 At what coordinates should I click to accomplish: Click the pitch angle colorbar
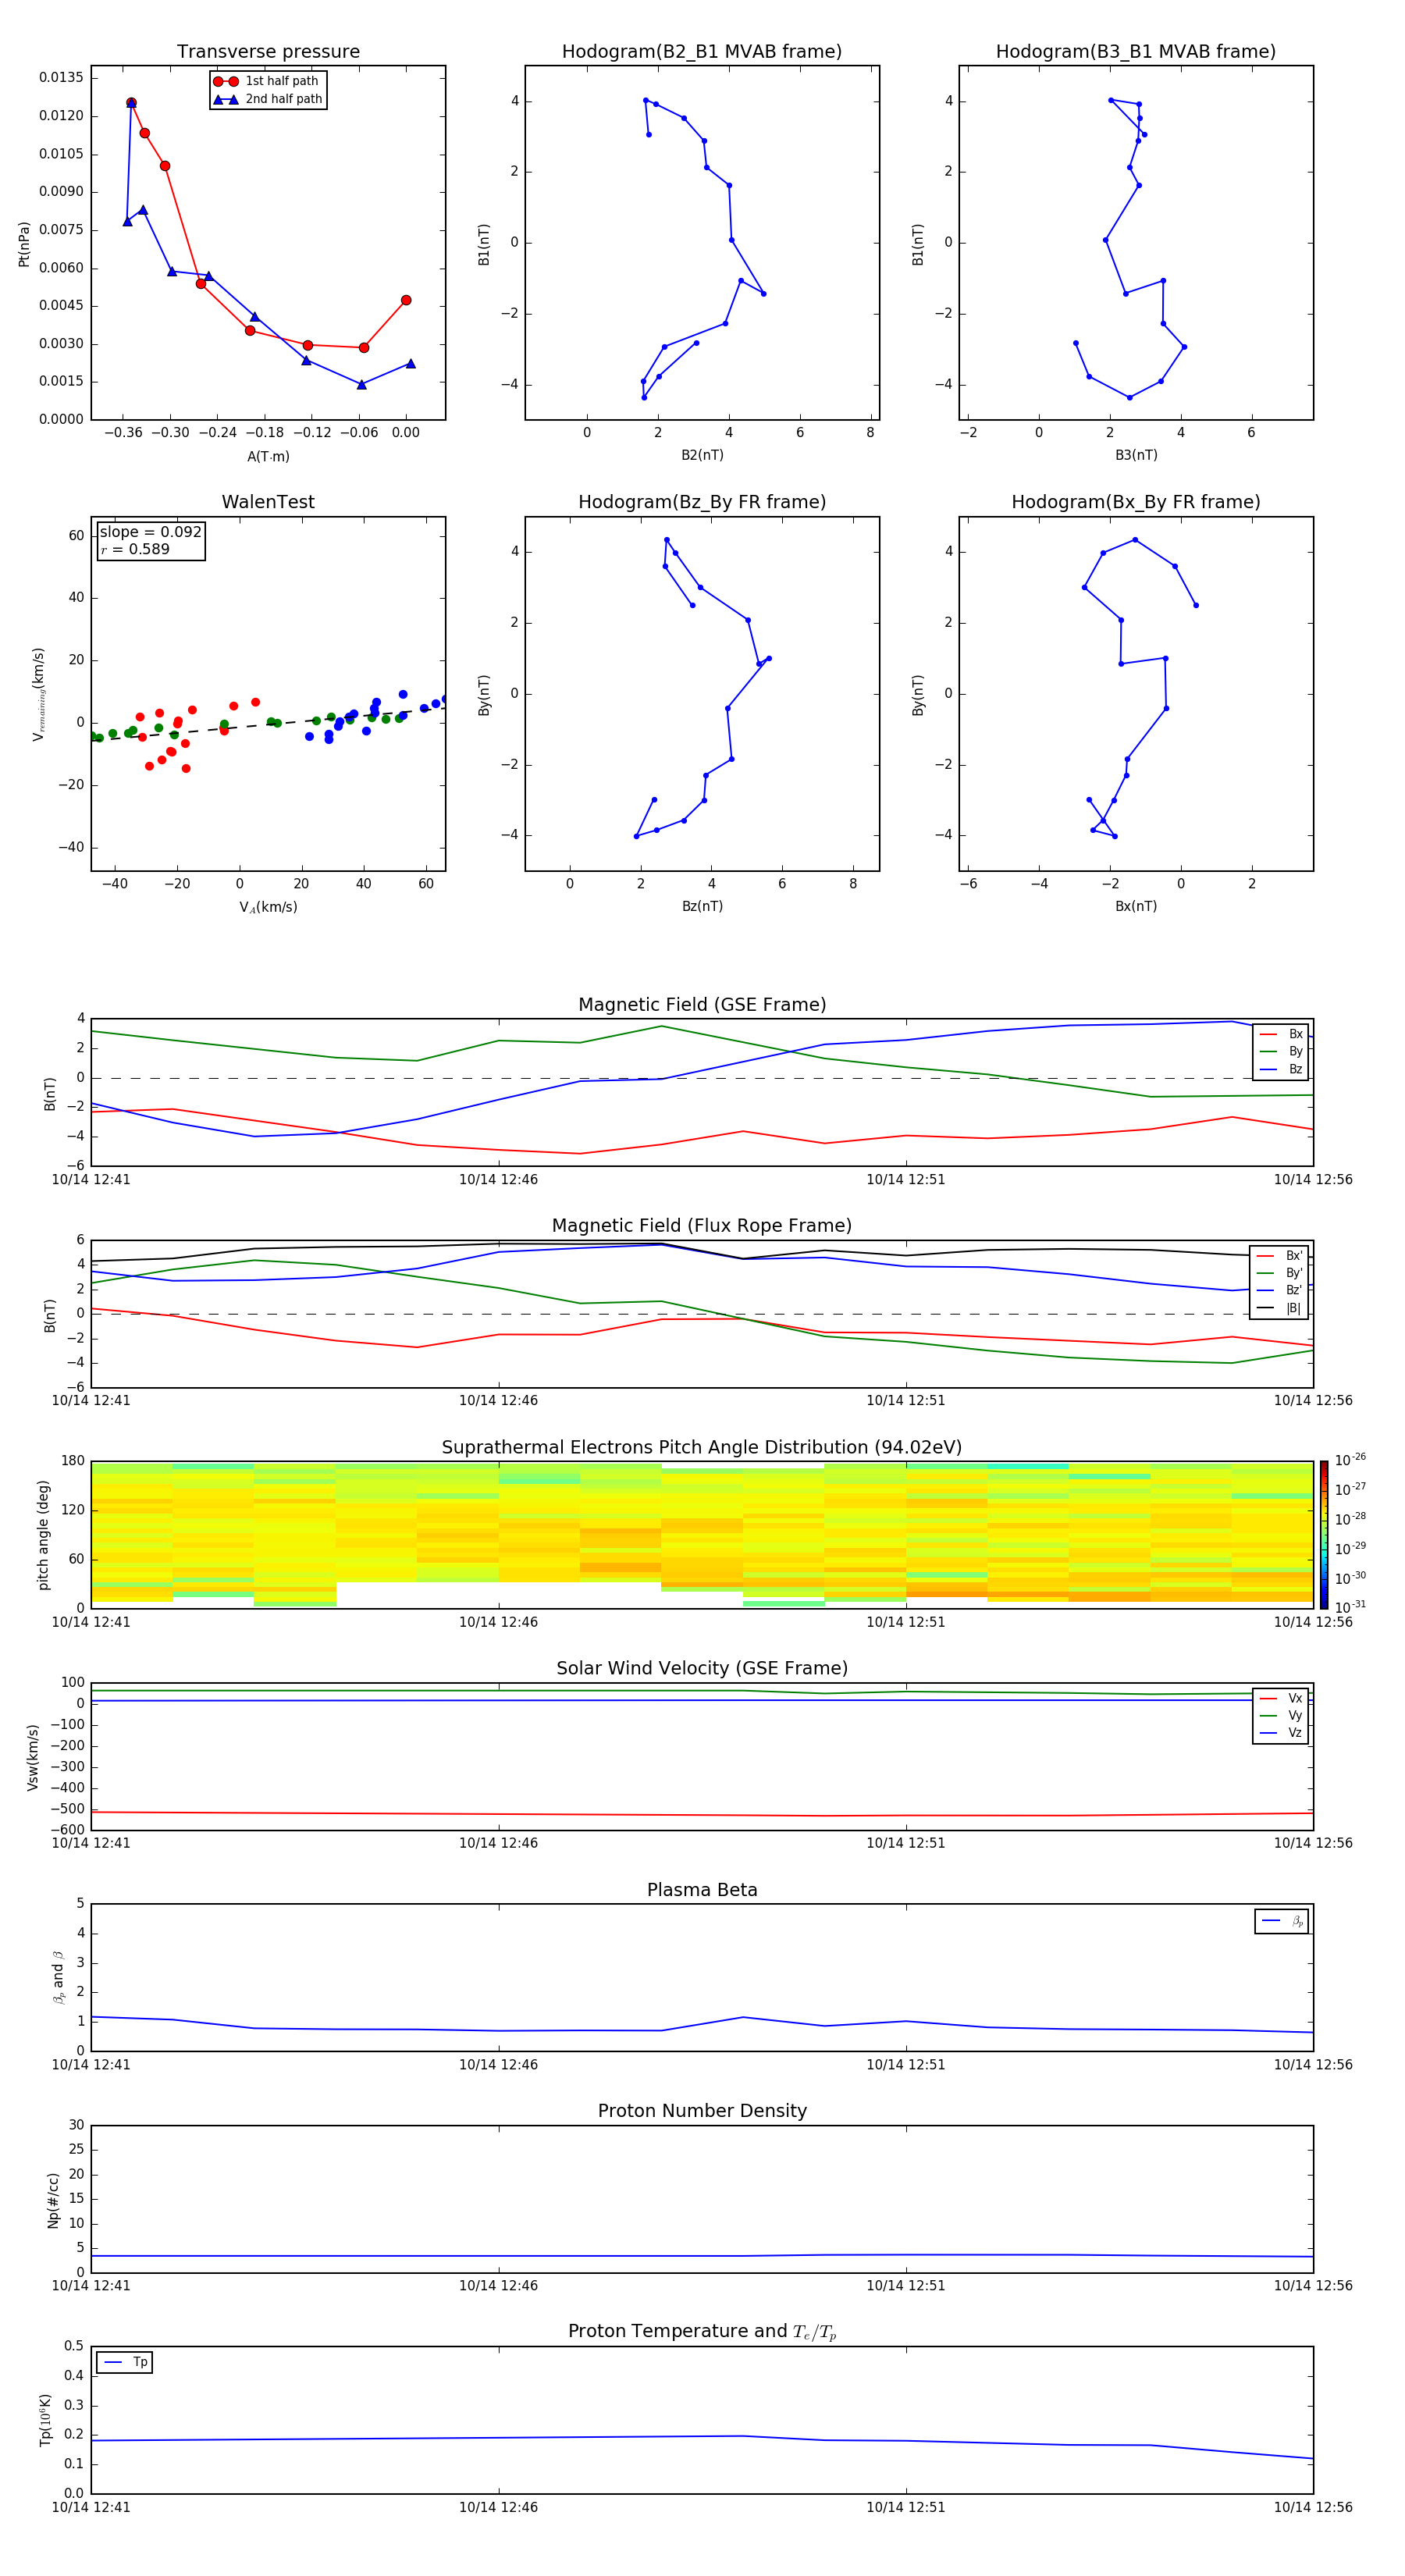[x=1324, y=1534]
